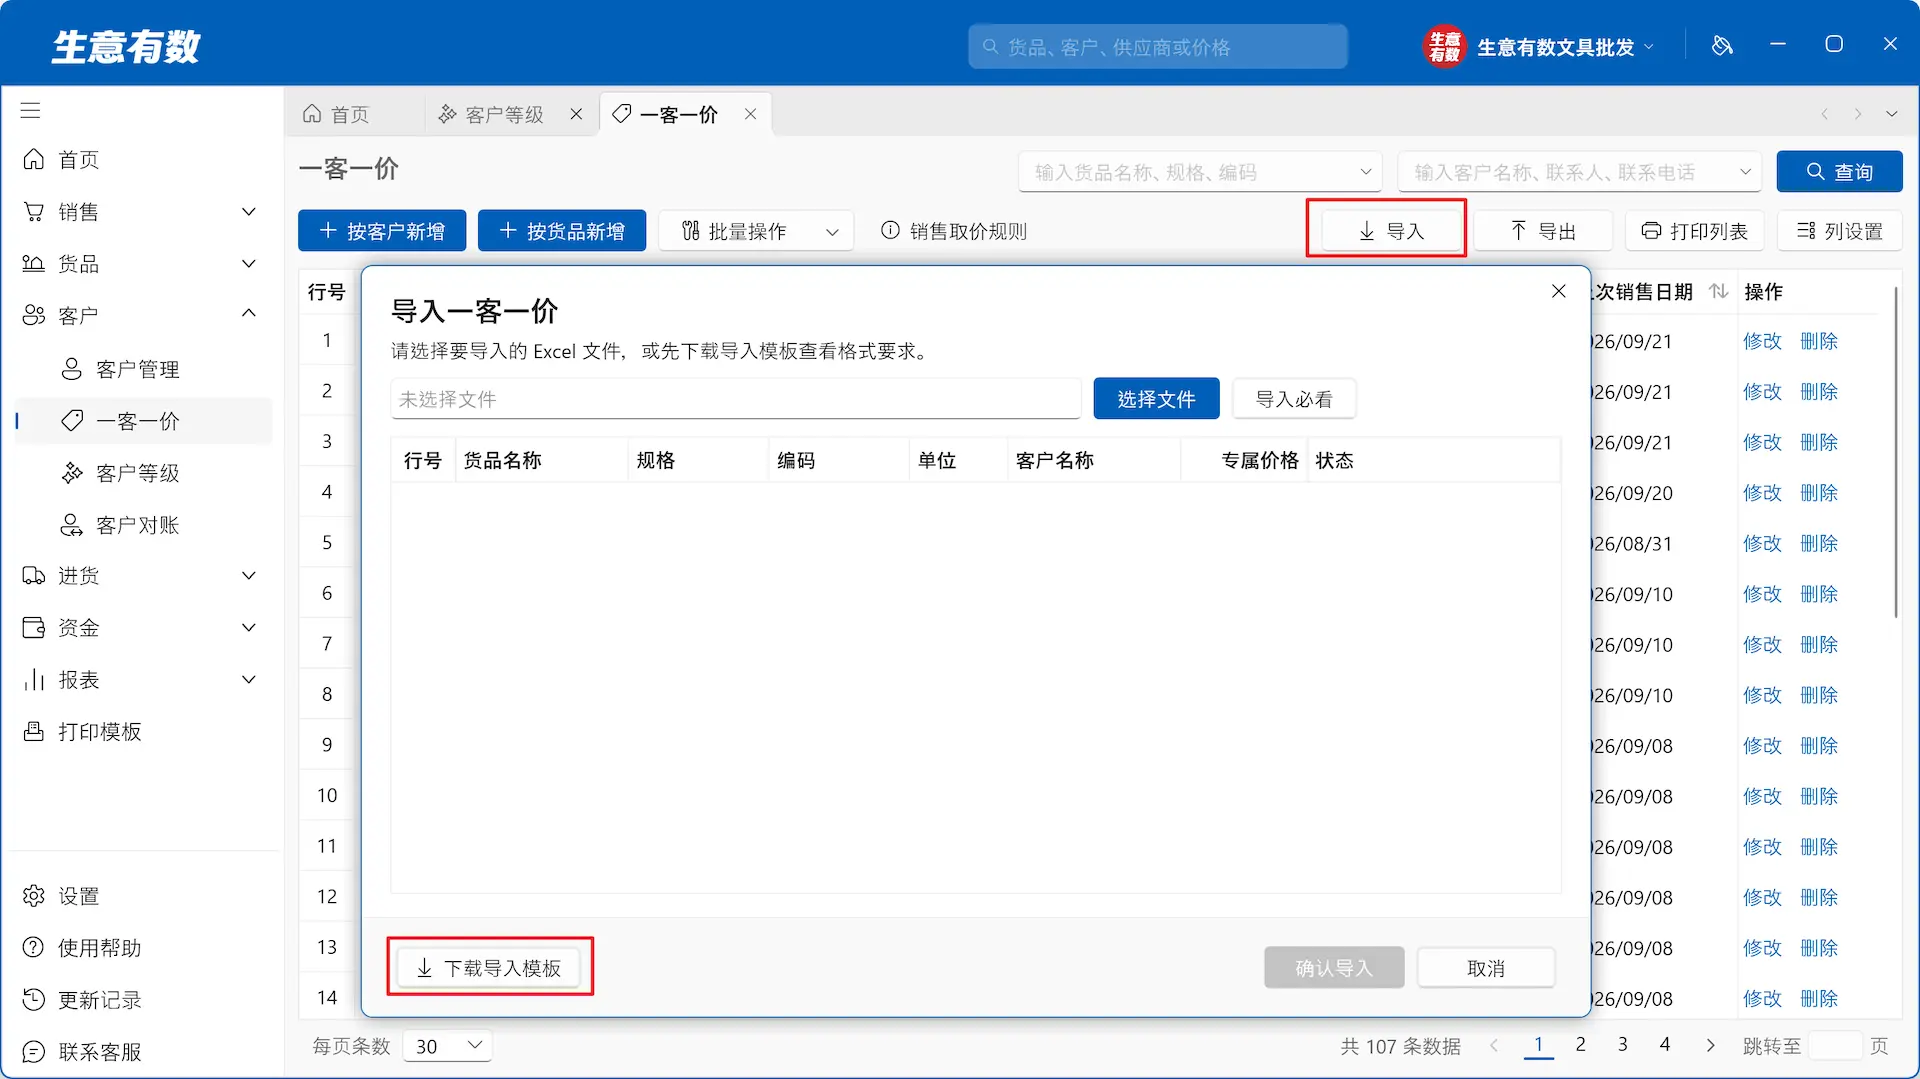The image size is (1920, 1079).
Task: Toggle the hamburger sidebar menu icon
Action: pos(31,110)
